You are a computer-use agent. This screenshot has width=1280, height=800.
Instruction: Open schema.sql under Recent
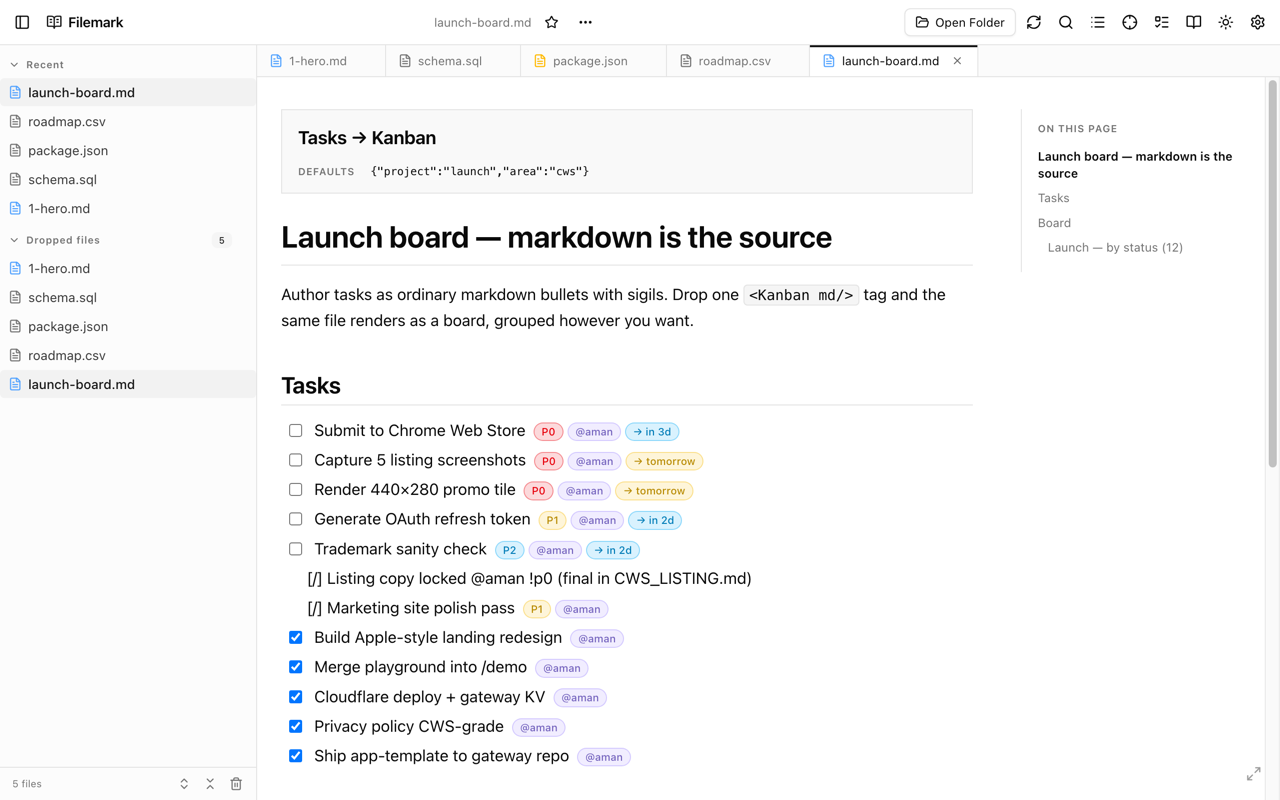128,179
